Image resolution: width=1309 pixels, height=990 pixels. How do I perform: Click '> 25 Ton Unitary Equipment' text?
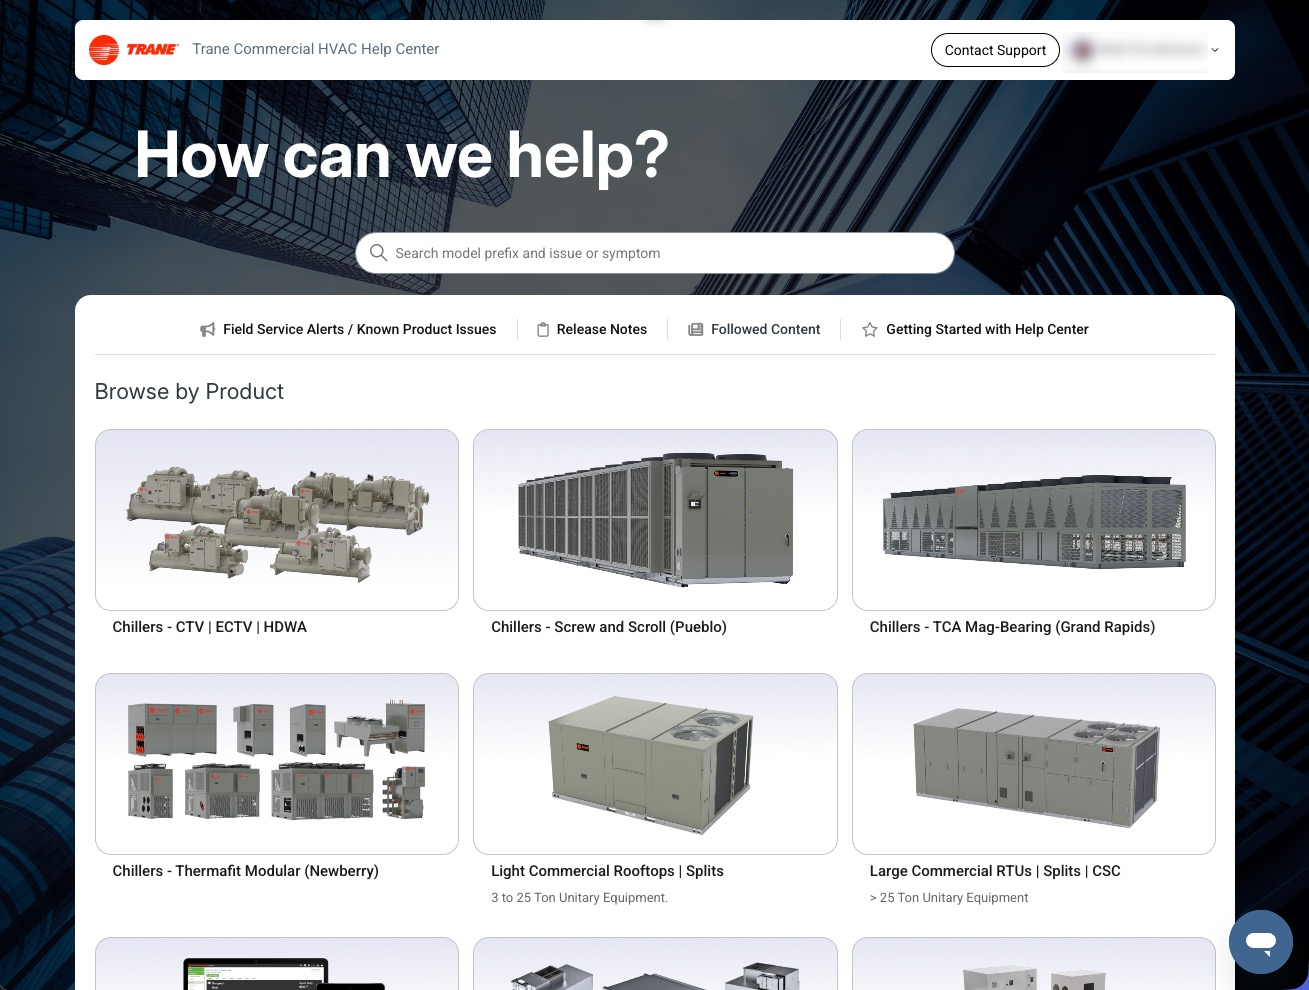tap(949, 898)
